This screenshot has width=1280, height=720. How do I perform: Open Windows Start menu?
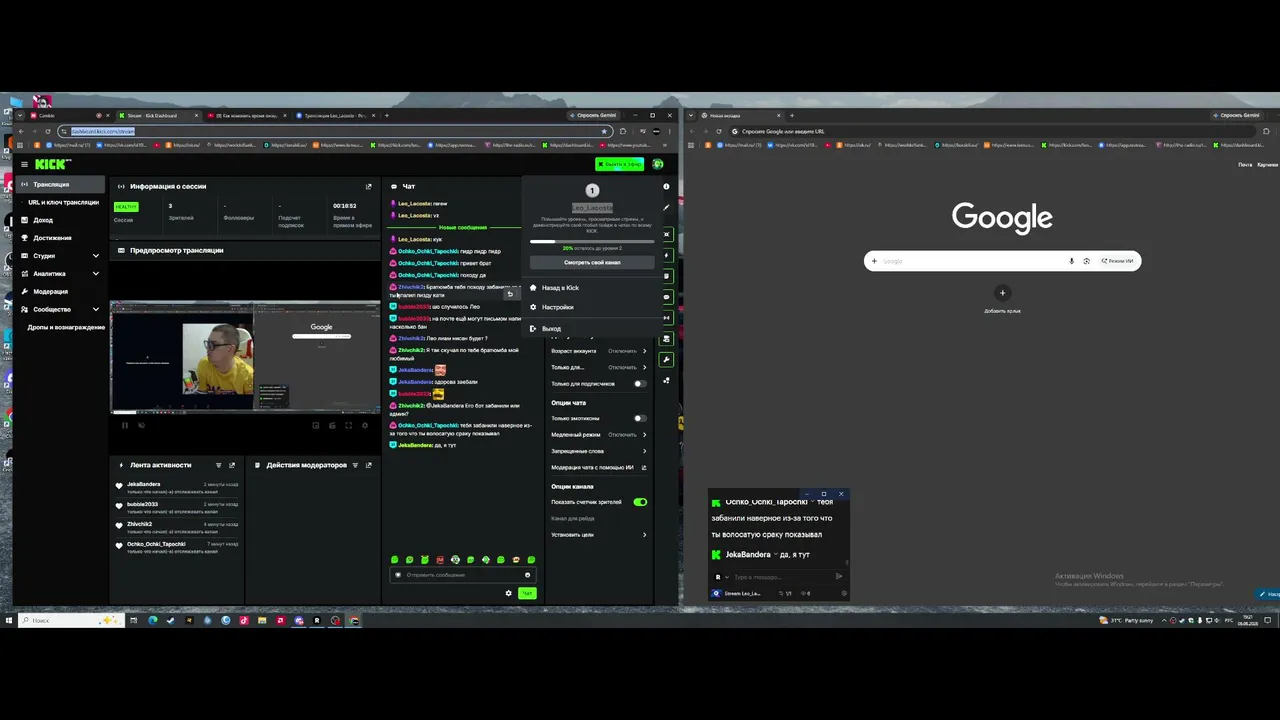pyautogui.click(x=9, y=620)
